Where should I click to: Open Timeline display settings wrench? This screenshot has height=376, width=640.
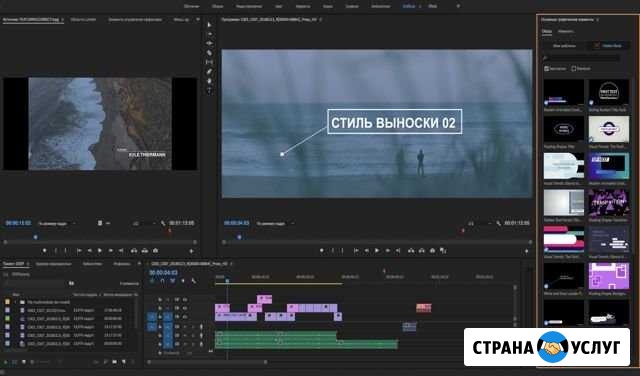coord(193,281)
